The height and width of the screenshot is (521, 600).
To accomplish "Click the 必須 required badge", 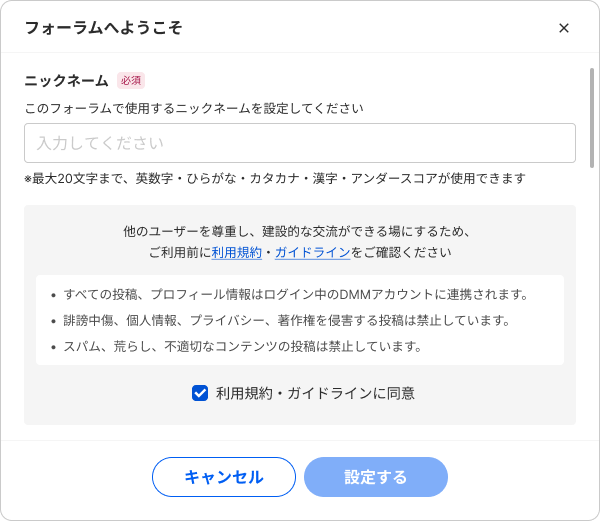I will tap(131, 81).
